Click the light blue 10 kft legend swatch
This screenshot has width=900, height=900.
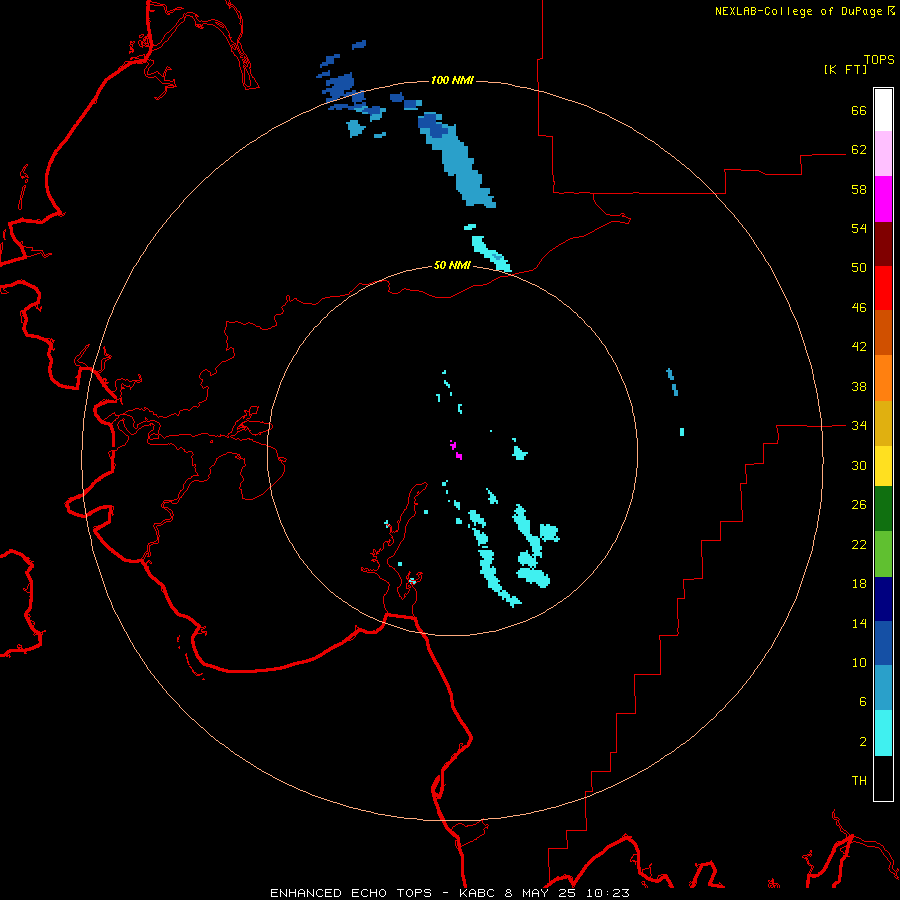click(883, 688)
